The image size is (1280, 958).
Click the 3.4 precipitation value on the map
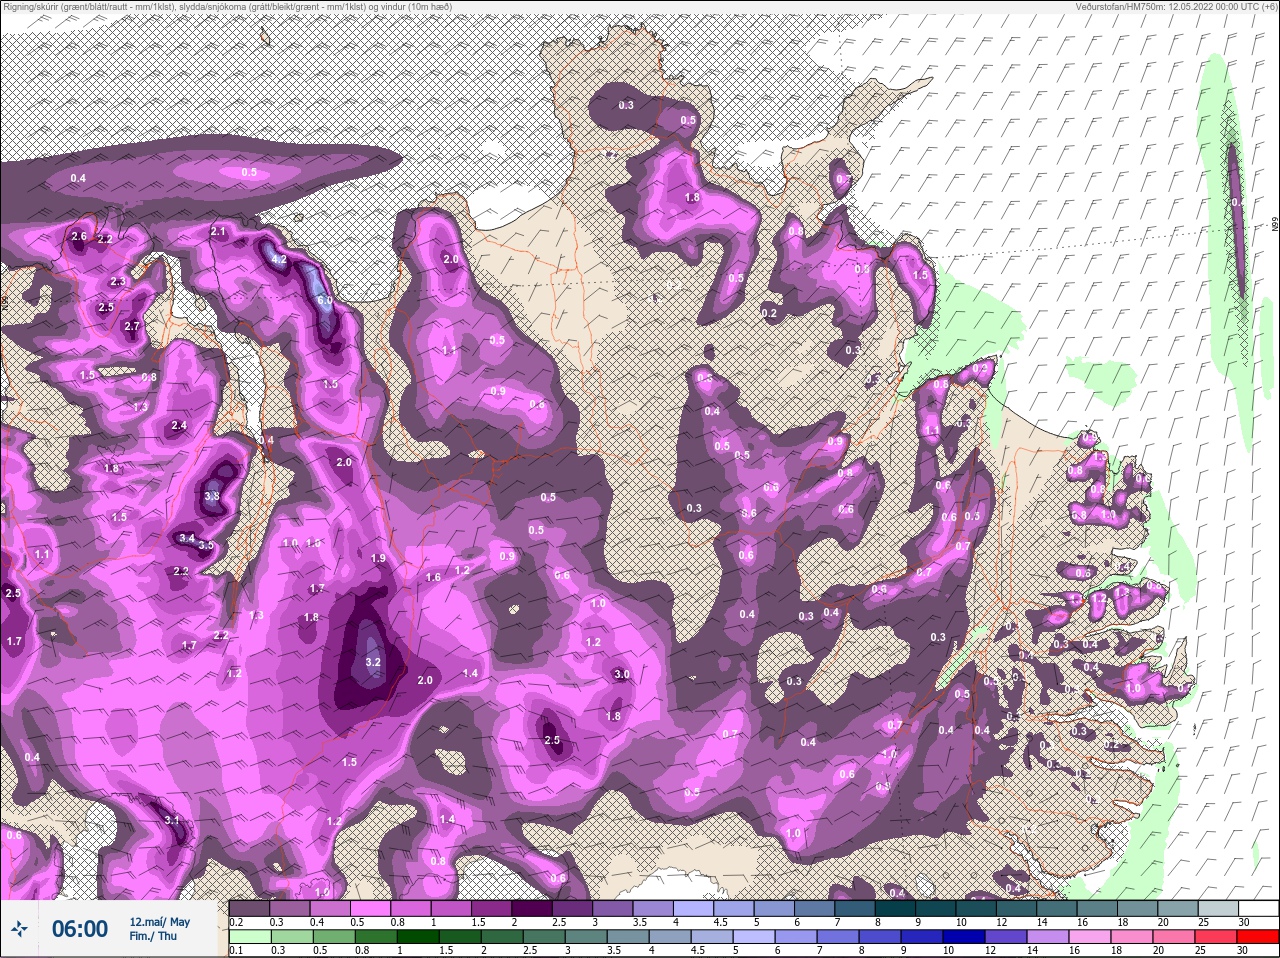pyautogui.click(x=186, y=538)
